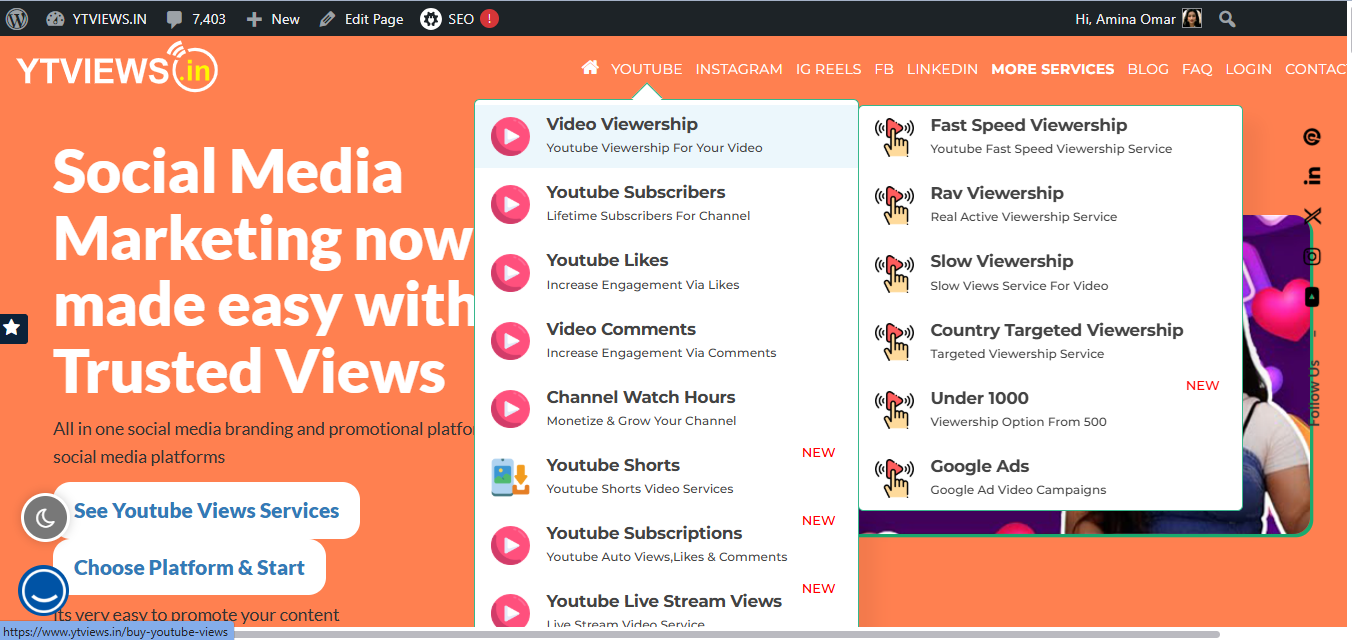Image resolution: width=1352 pixels, height=640 pixels.
Task: Toggle dark mode with moon button
Action: coord(45,517)
